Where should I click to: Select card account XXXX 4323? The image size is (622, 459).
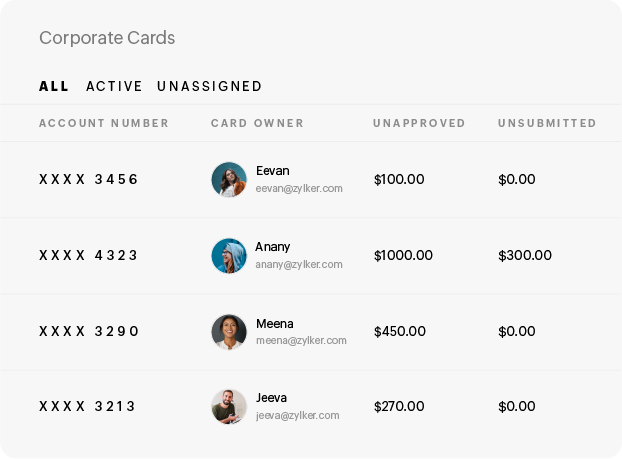(x=88, y=256)
